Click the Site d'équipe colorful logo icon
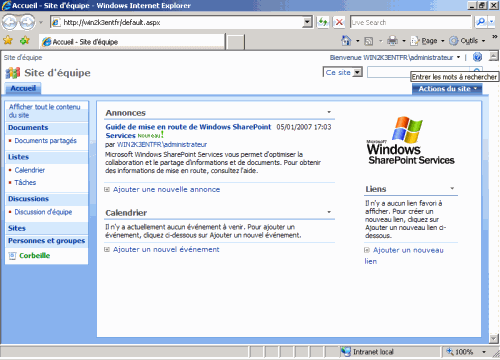 13,73
